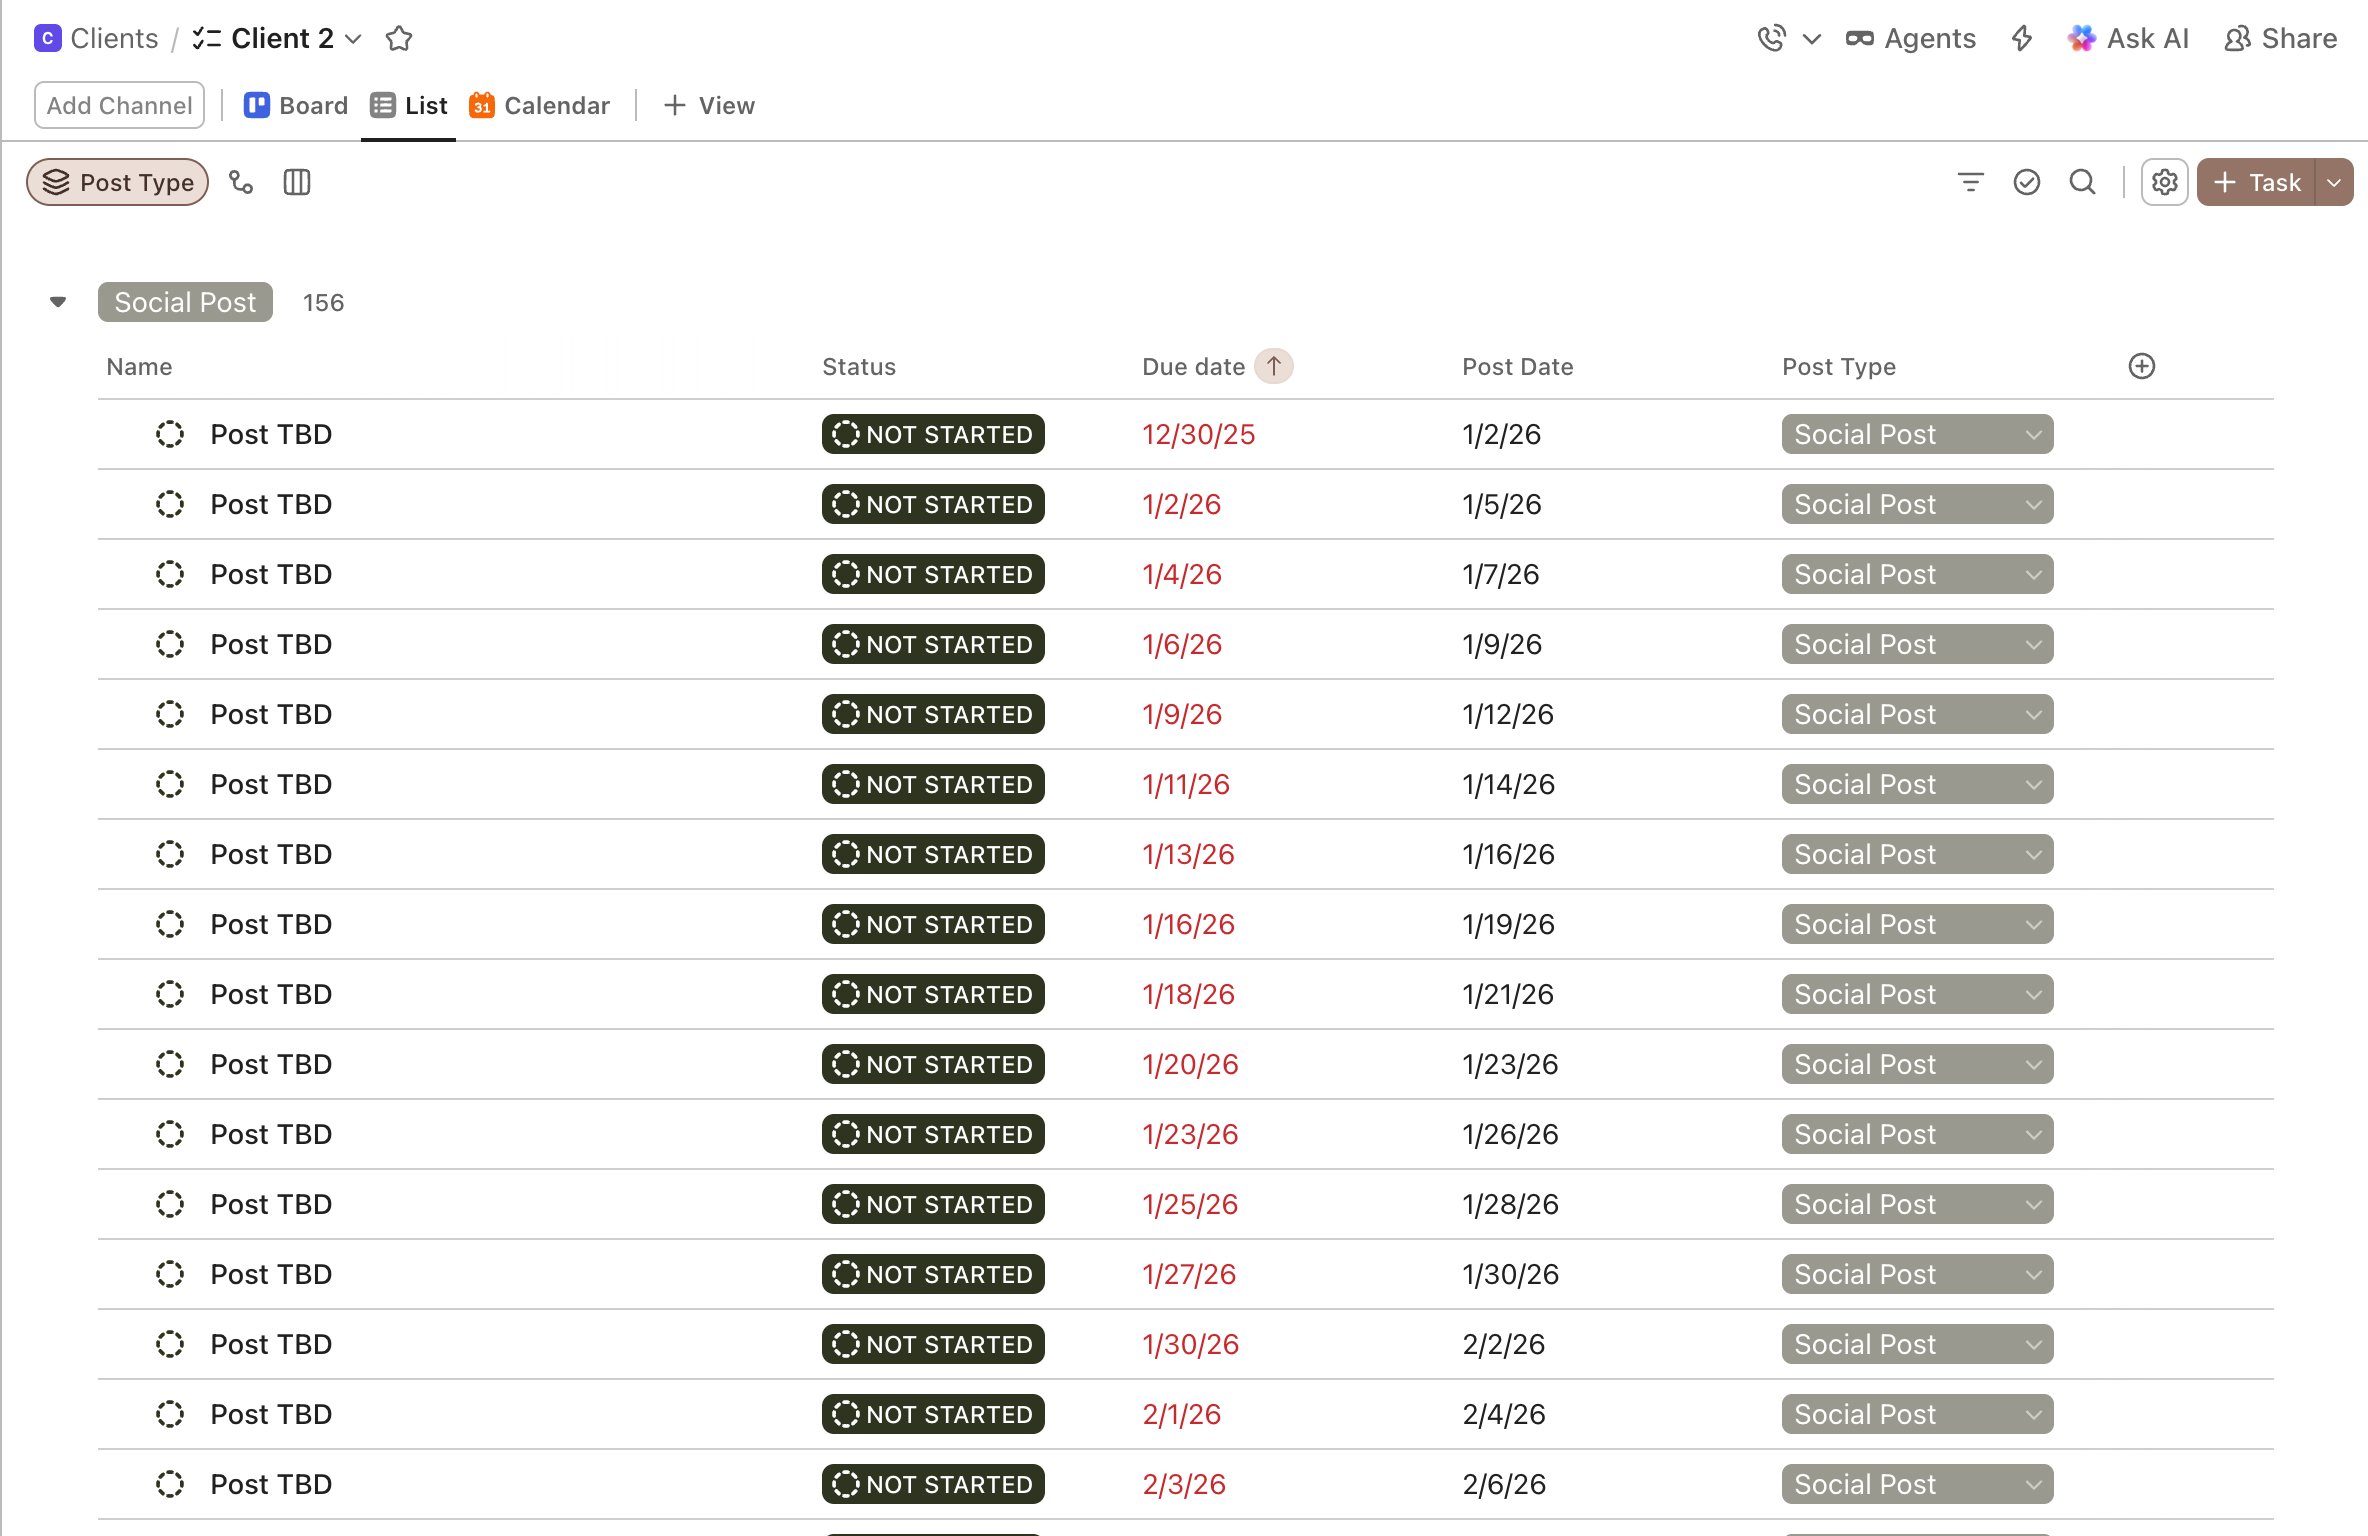Click status circle of task due 1/20/26

point(170,1064)
